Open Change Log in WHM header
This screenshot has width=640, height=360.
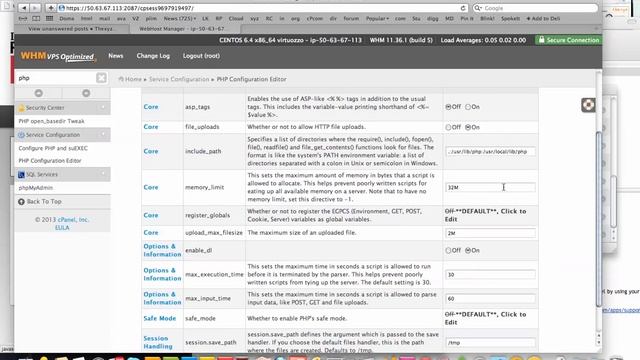[x=153, y=56]
